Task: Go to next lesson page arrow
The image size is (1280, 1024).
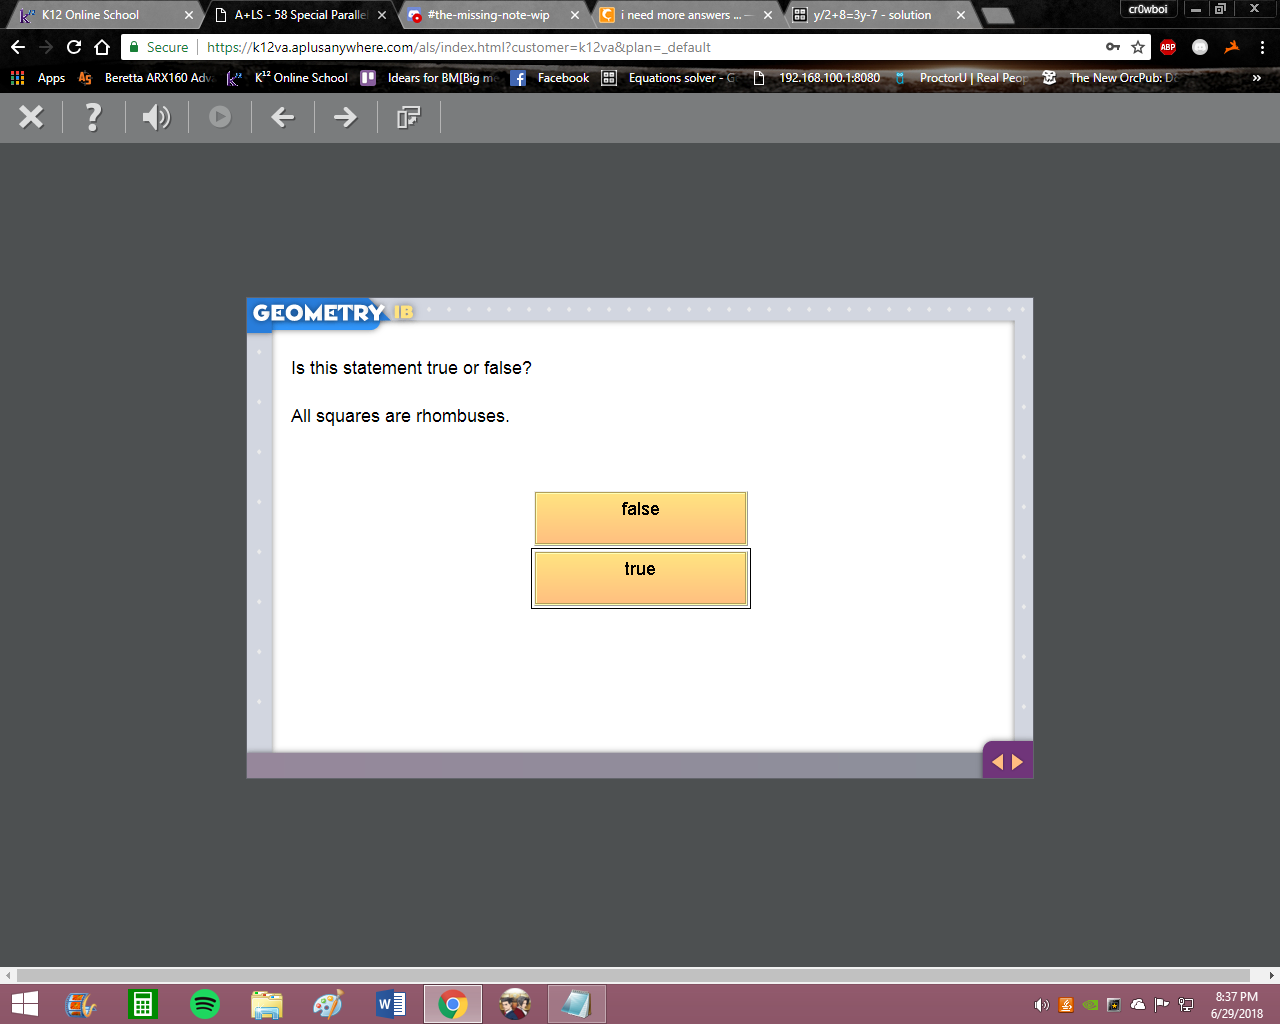Action: [345, 117]
